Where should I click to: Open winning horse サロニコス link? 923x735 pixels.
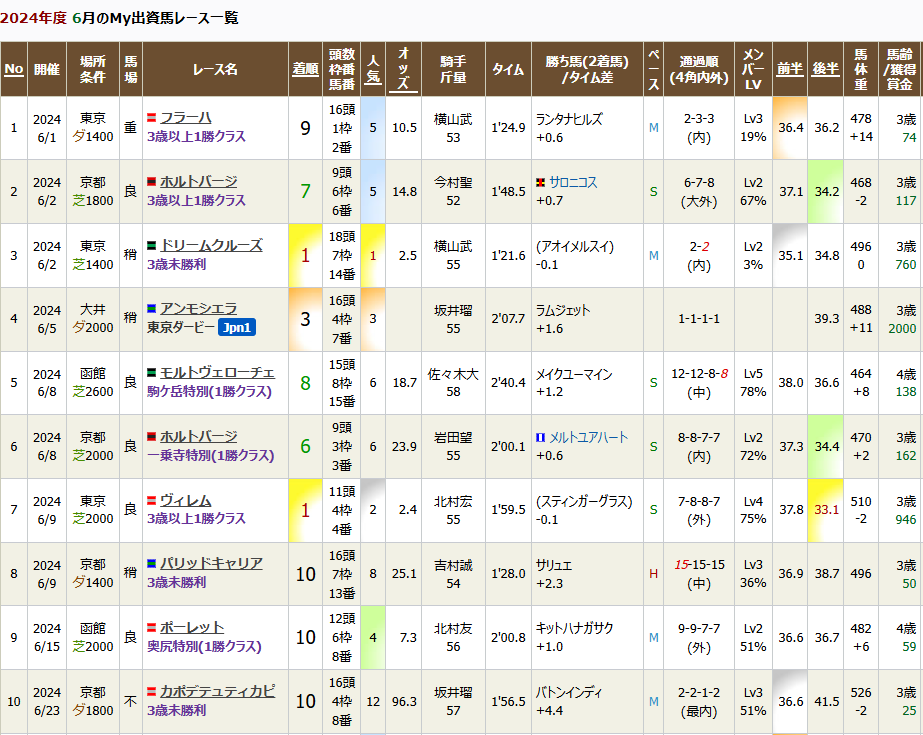(573, 182)
